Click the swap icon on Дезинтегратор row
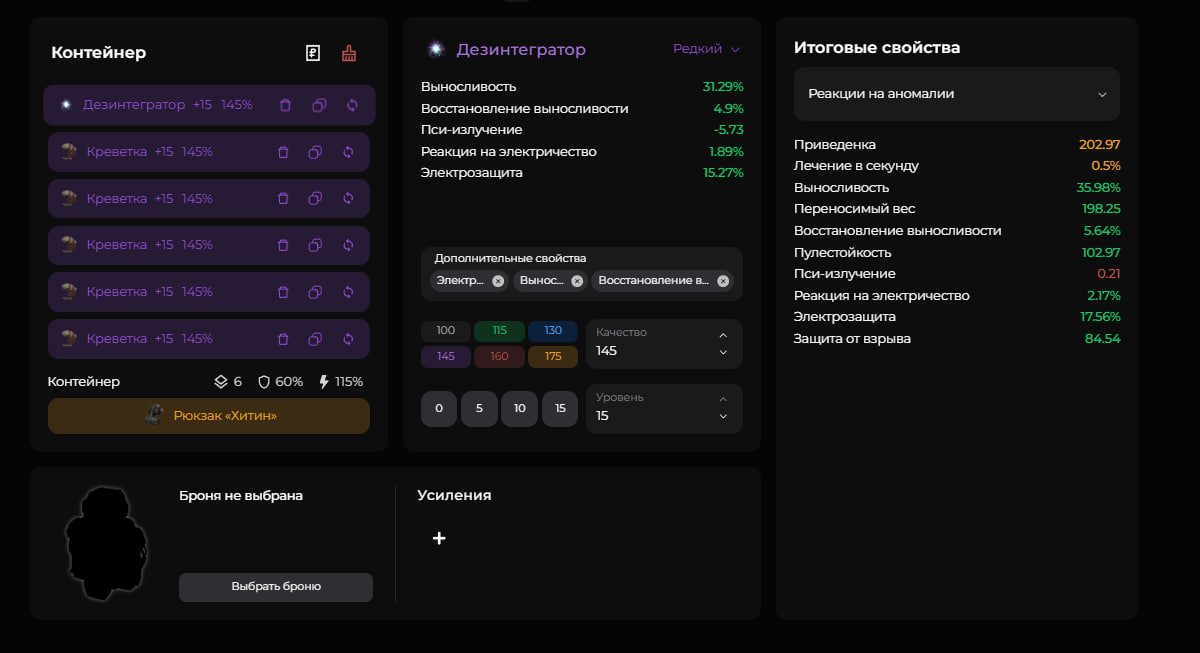Viewport: 1200px width, 653px height. click(x=352, y=105)
